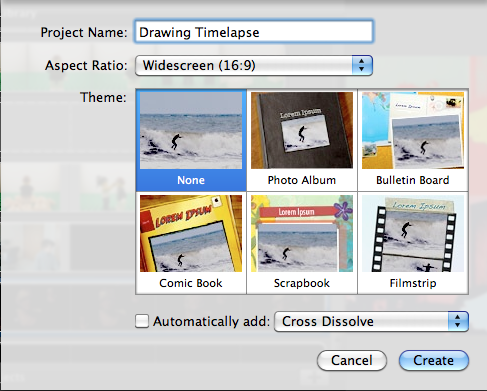
Task: Click into the Project Name text field
Action: pos(254,32)
